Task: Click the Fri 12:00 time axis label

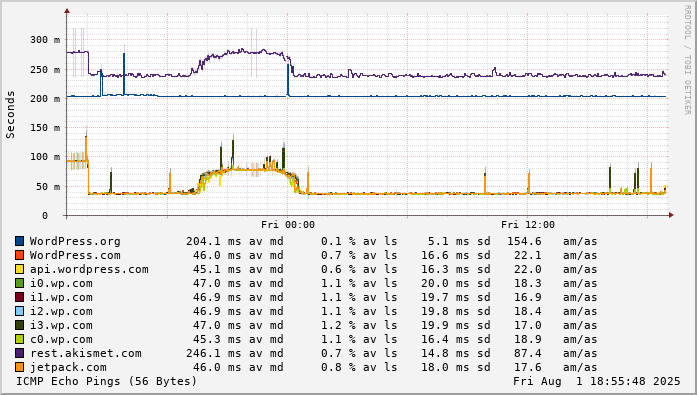Action: (528, 225)
